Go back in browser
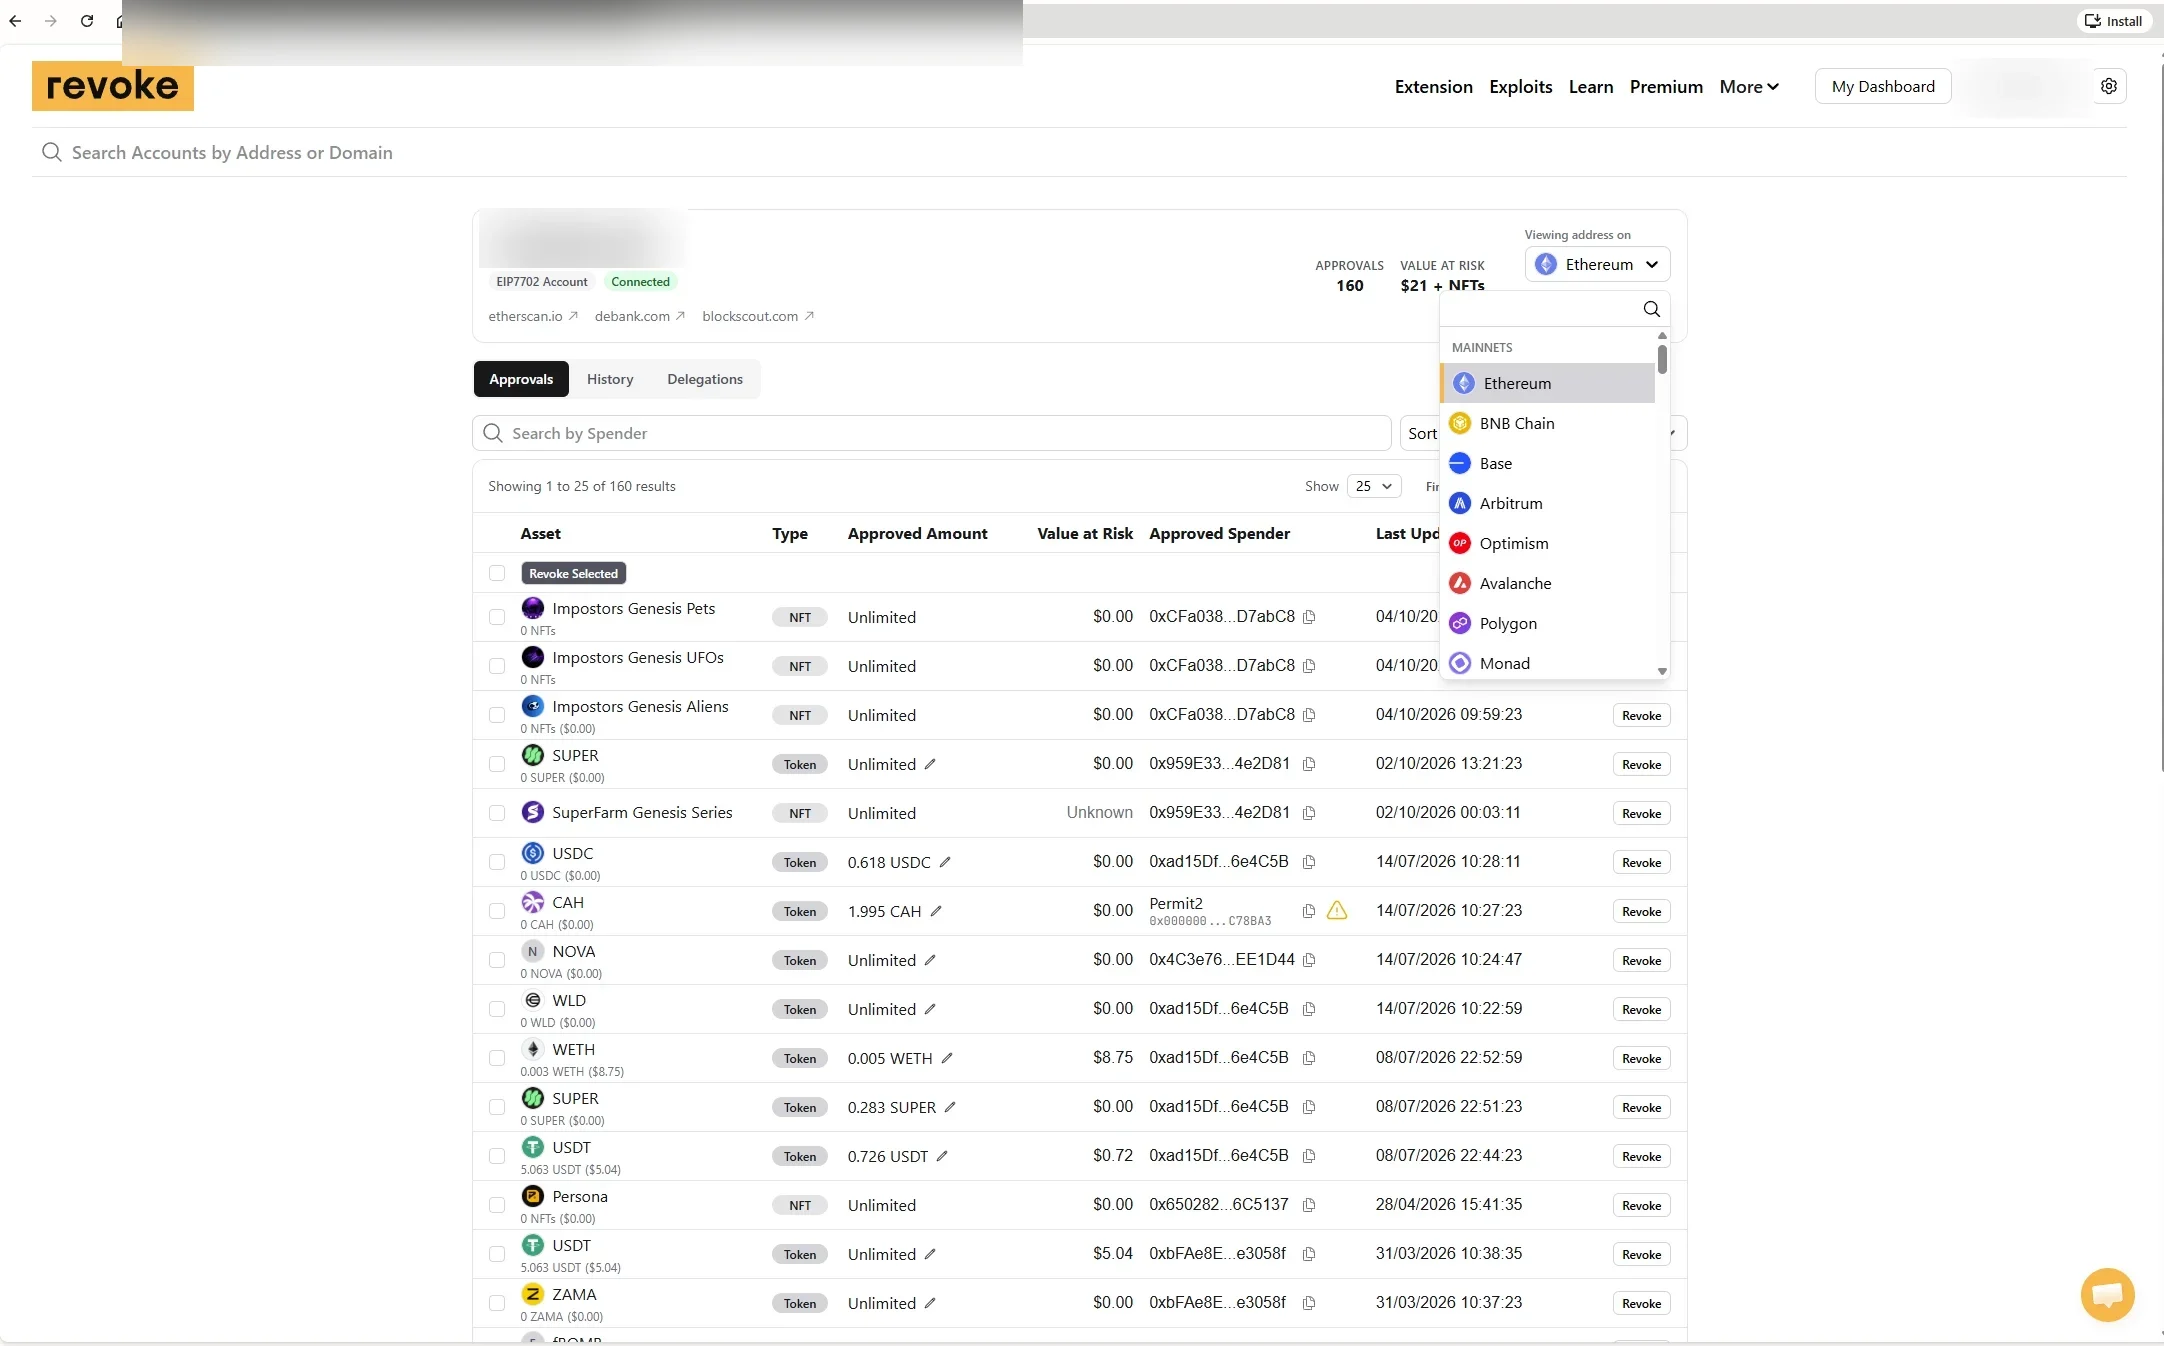Image resolution: width=2164 pixels, height=1346 pixels. click(15, 21)
